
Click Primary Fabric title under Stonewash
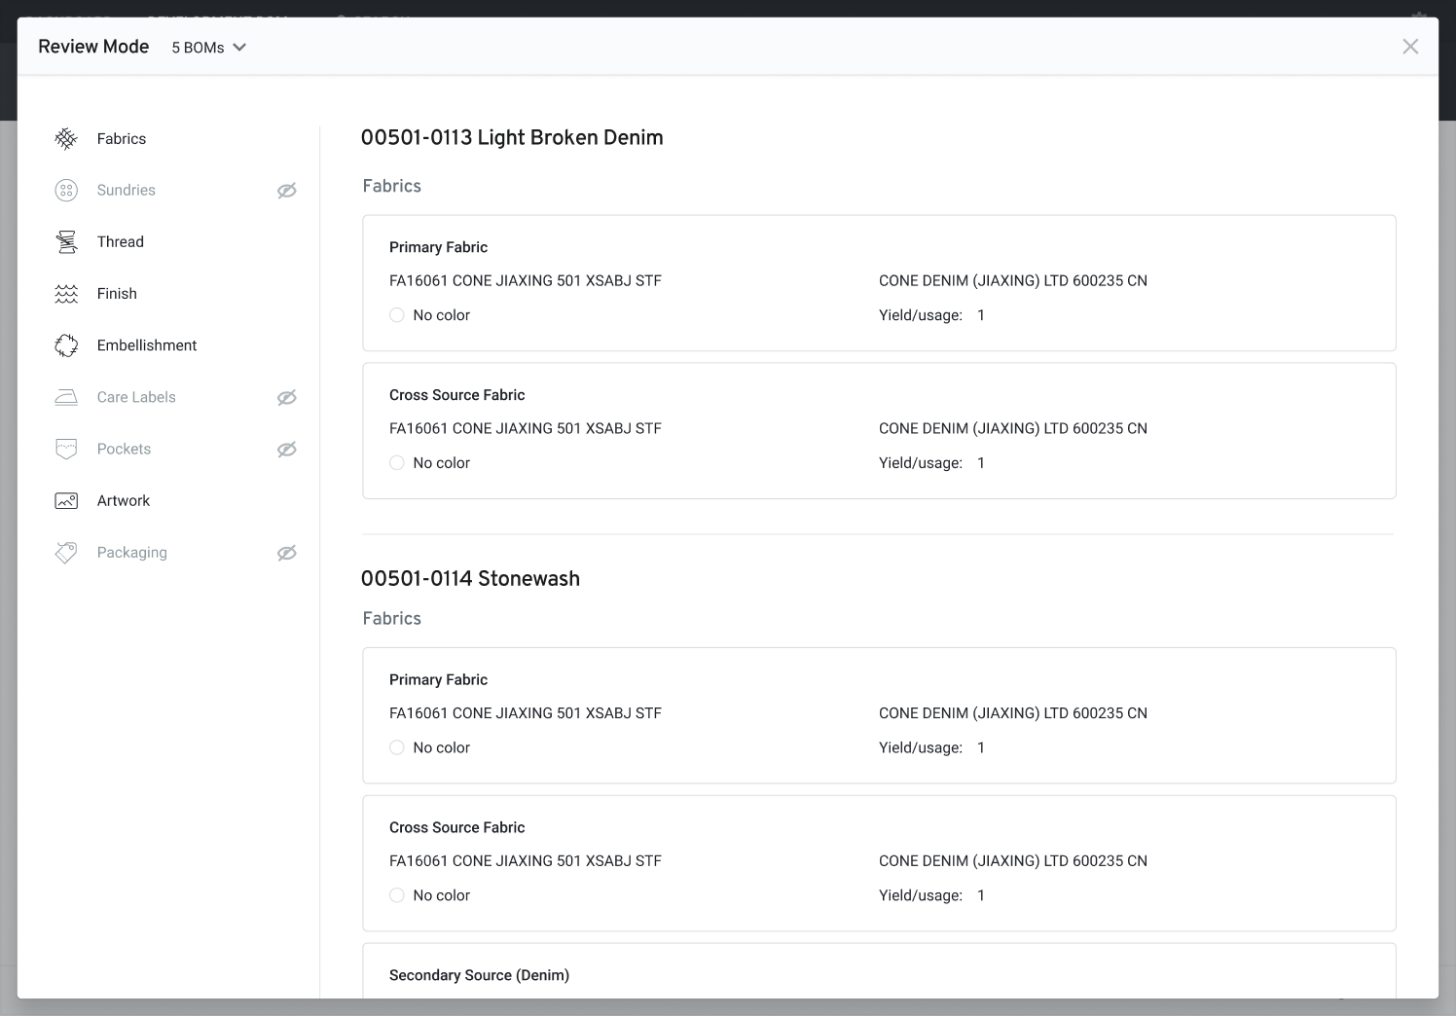[x=438, y=680]
